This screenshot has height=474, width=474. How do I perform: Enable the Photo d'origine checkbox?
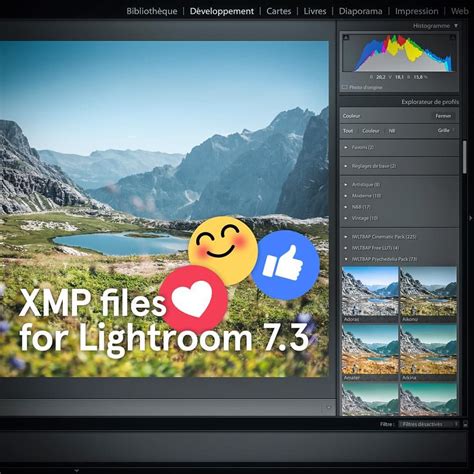click(345, 87)
